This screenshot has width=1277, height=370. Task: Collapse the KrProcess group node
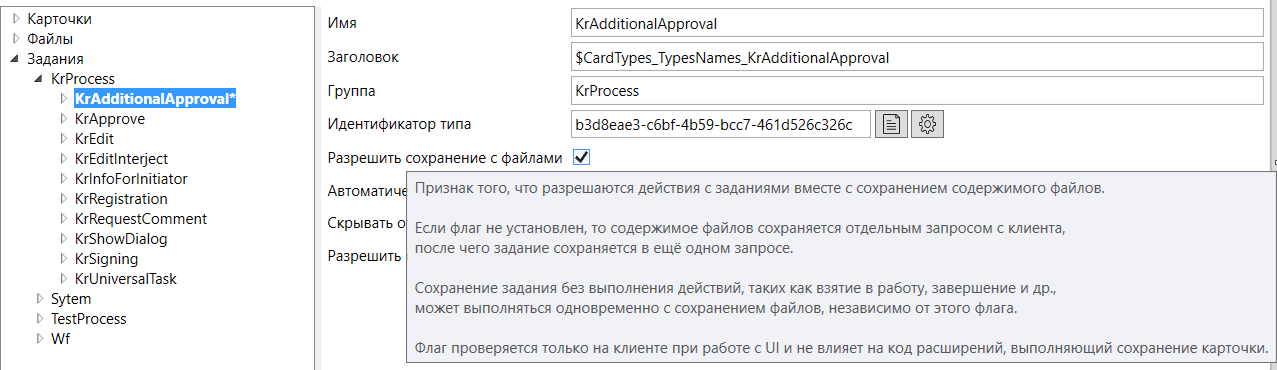[40, 79]
